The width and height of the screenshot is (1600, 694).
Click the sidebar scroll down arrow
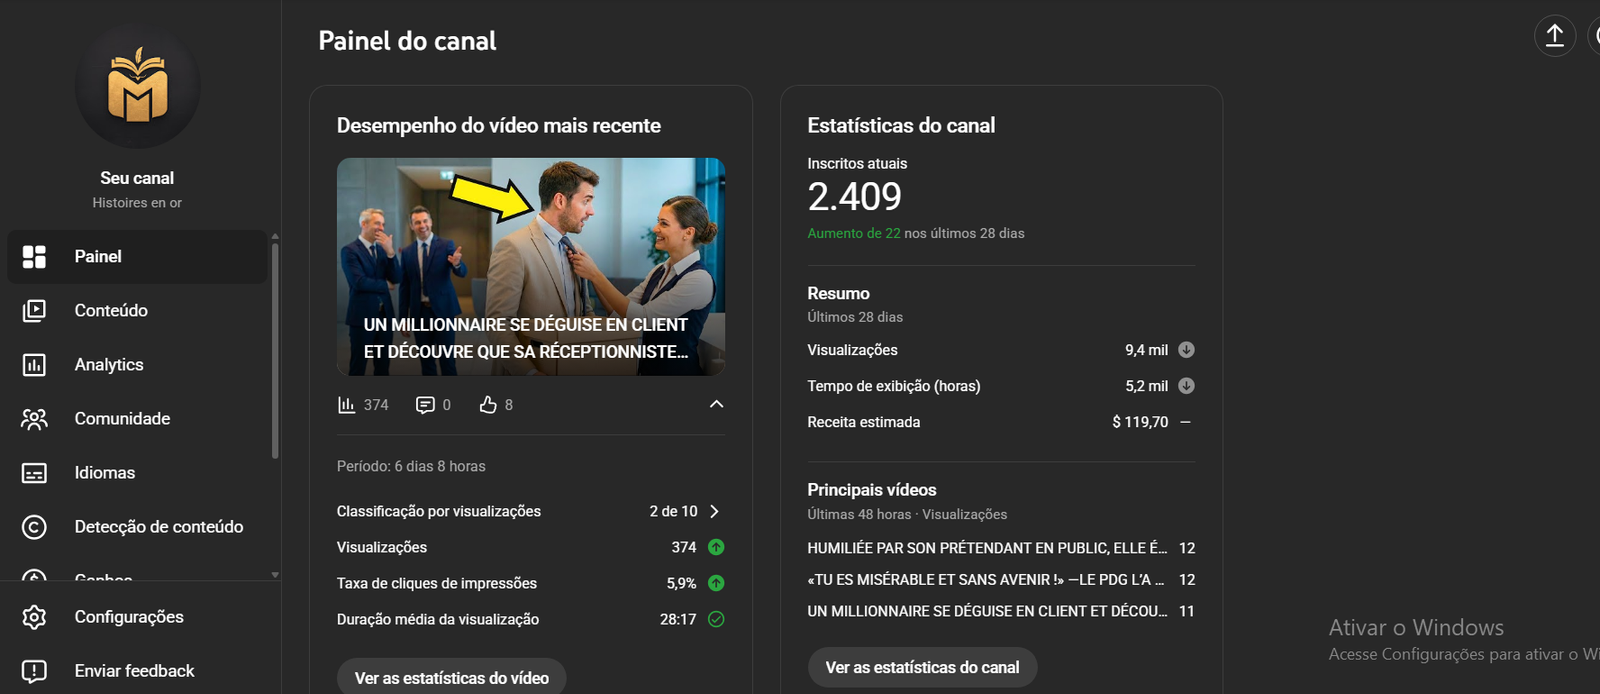pos(275,575)
